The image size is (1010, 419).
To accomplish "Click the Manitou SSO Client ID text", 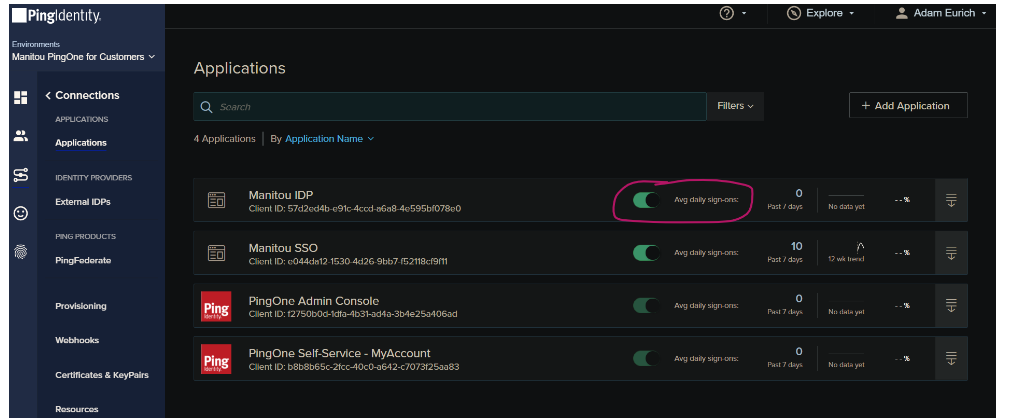I will point(348,262).
